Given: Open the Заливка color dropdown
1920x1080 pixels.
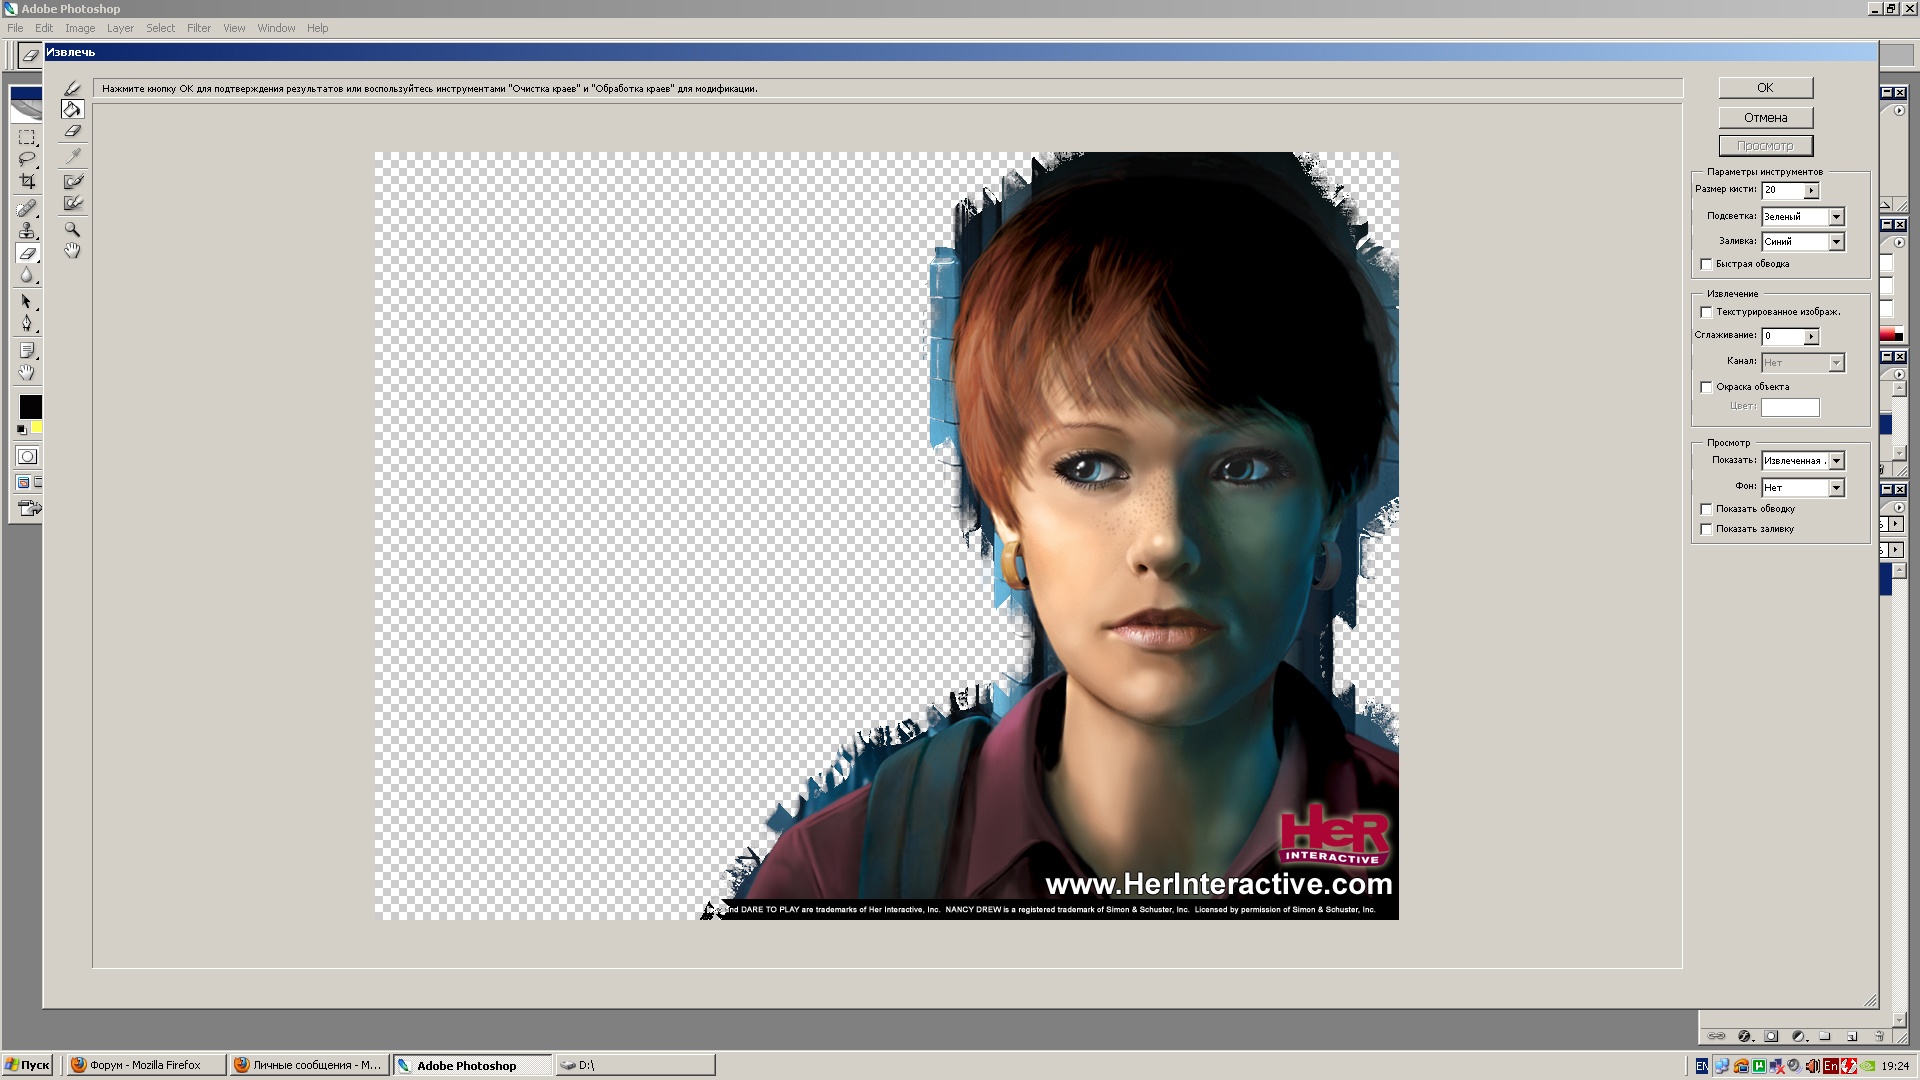Looking at the screenshot, I should click(1836, 242).
